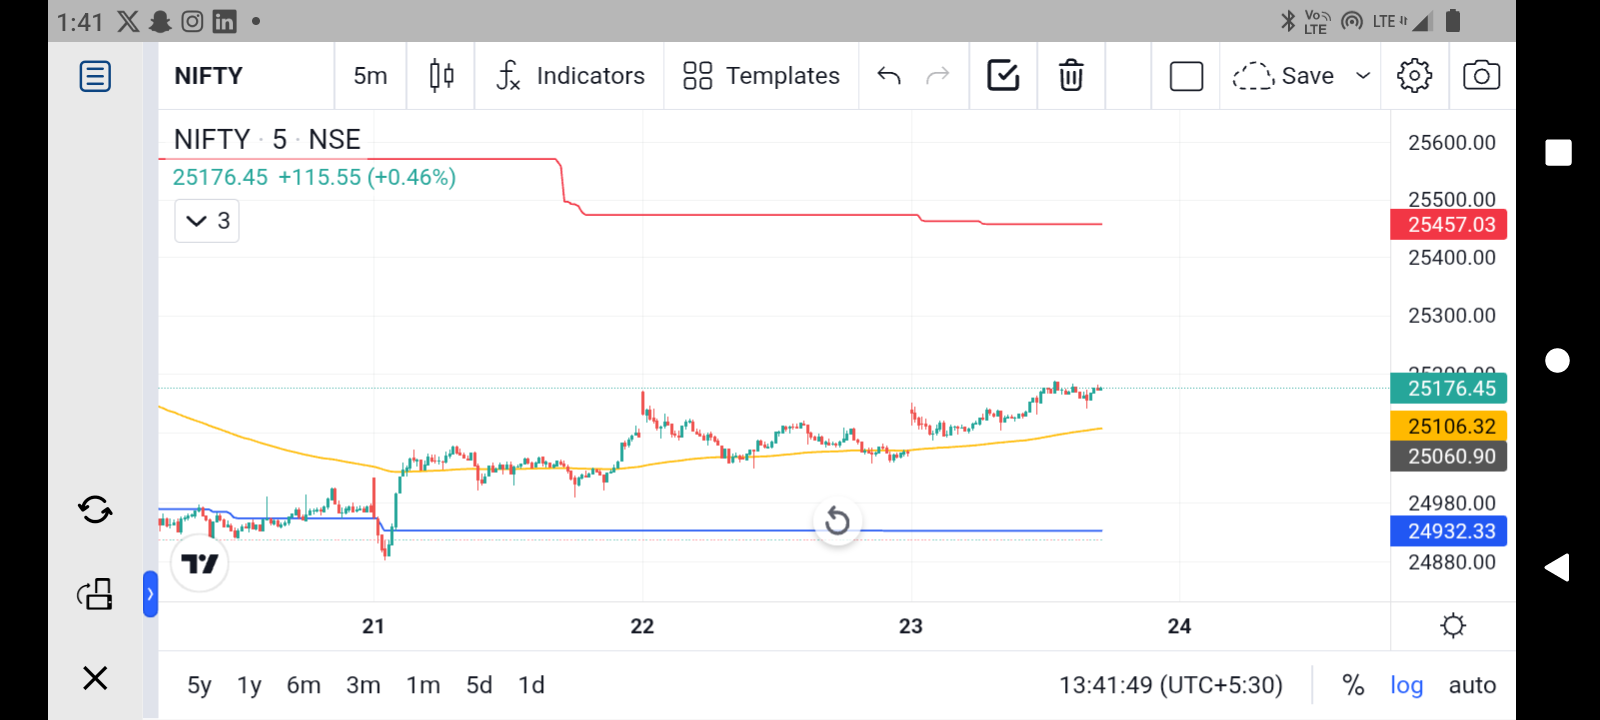Click the red 25457.03 price label

[x=1449, y=224]
